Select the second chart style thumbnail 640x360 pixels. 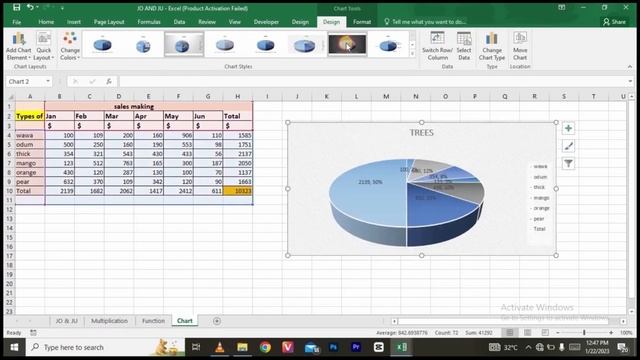[143, 44]
